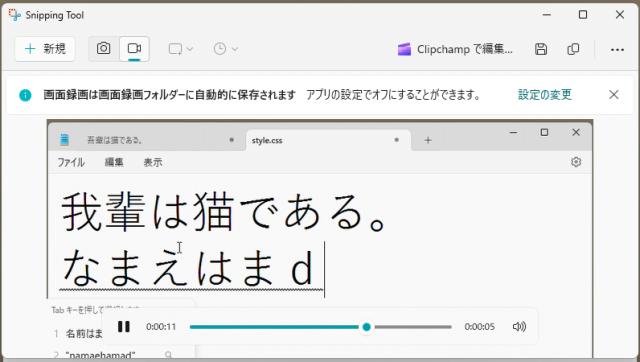Open the snipping shape mode dropdown
Image resolution: width=640 pixels, height=362 pixels.
(181, 49)
